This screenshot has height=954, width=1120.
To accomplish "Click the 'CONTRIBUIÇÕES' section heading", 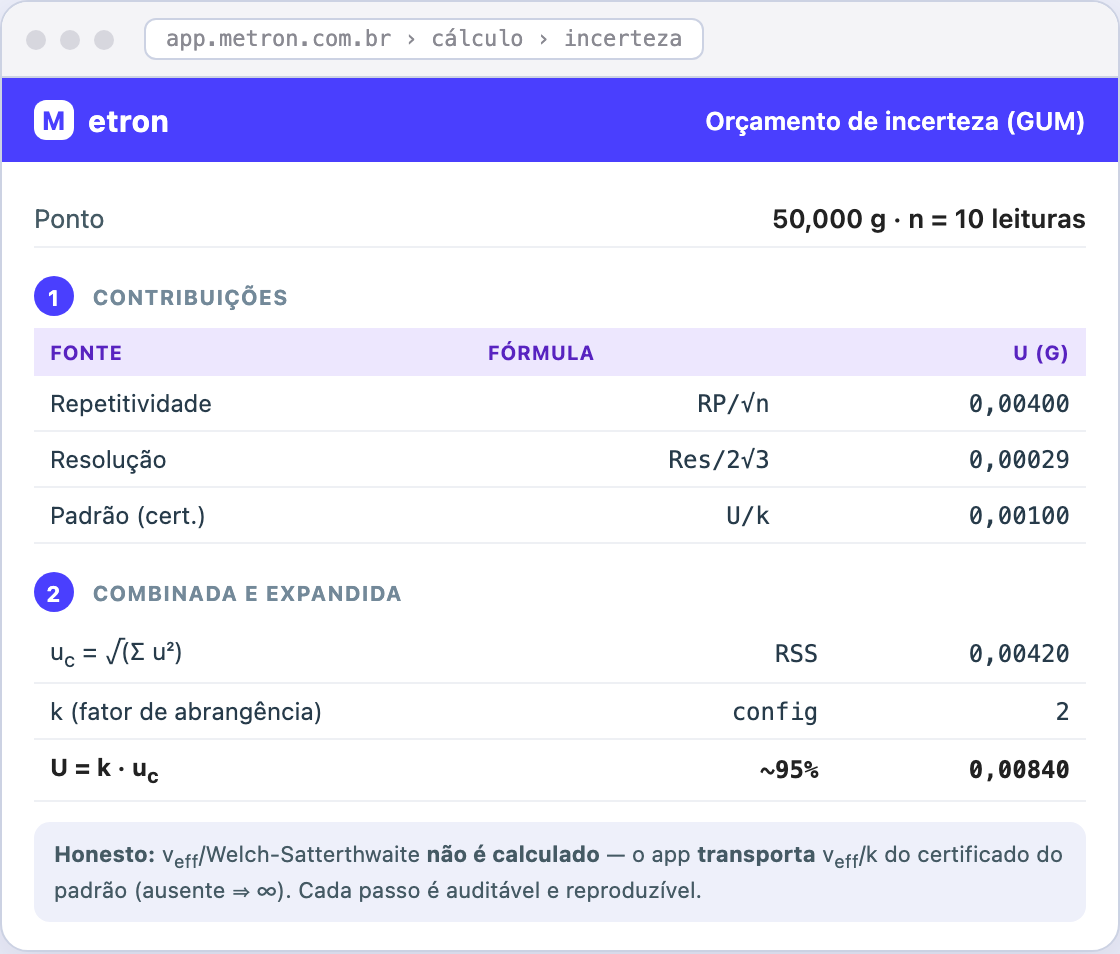I will 191,298.
